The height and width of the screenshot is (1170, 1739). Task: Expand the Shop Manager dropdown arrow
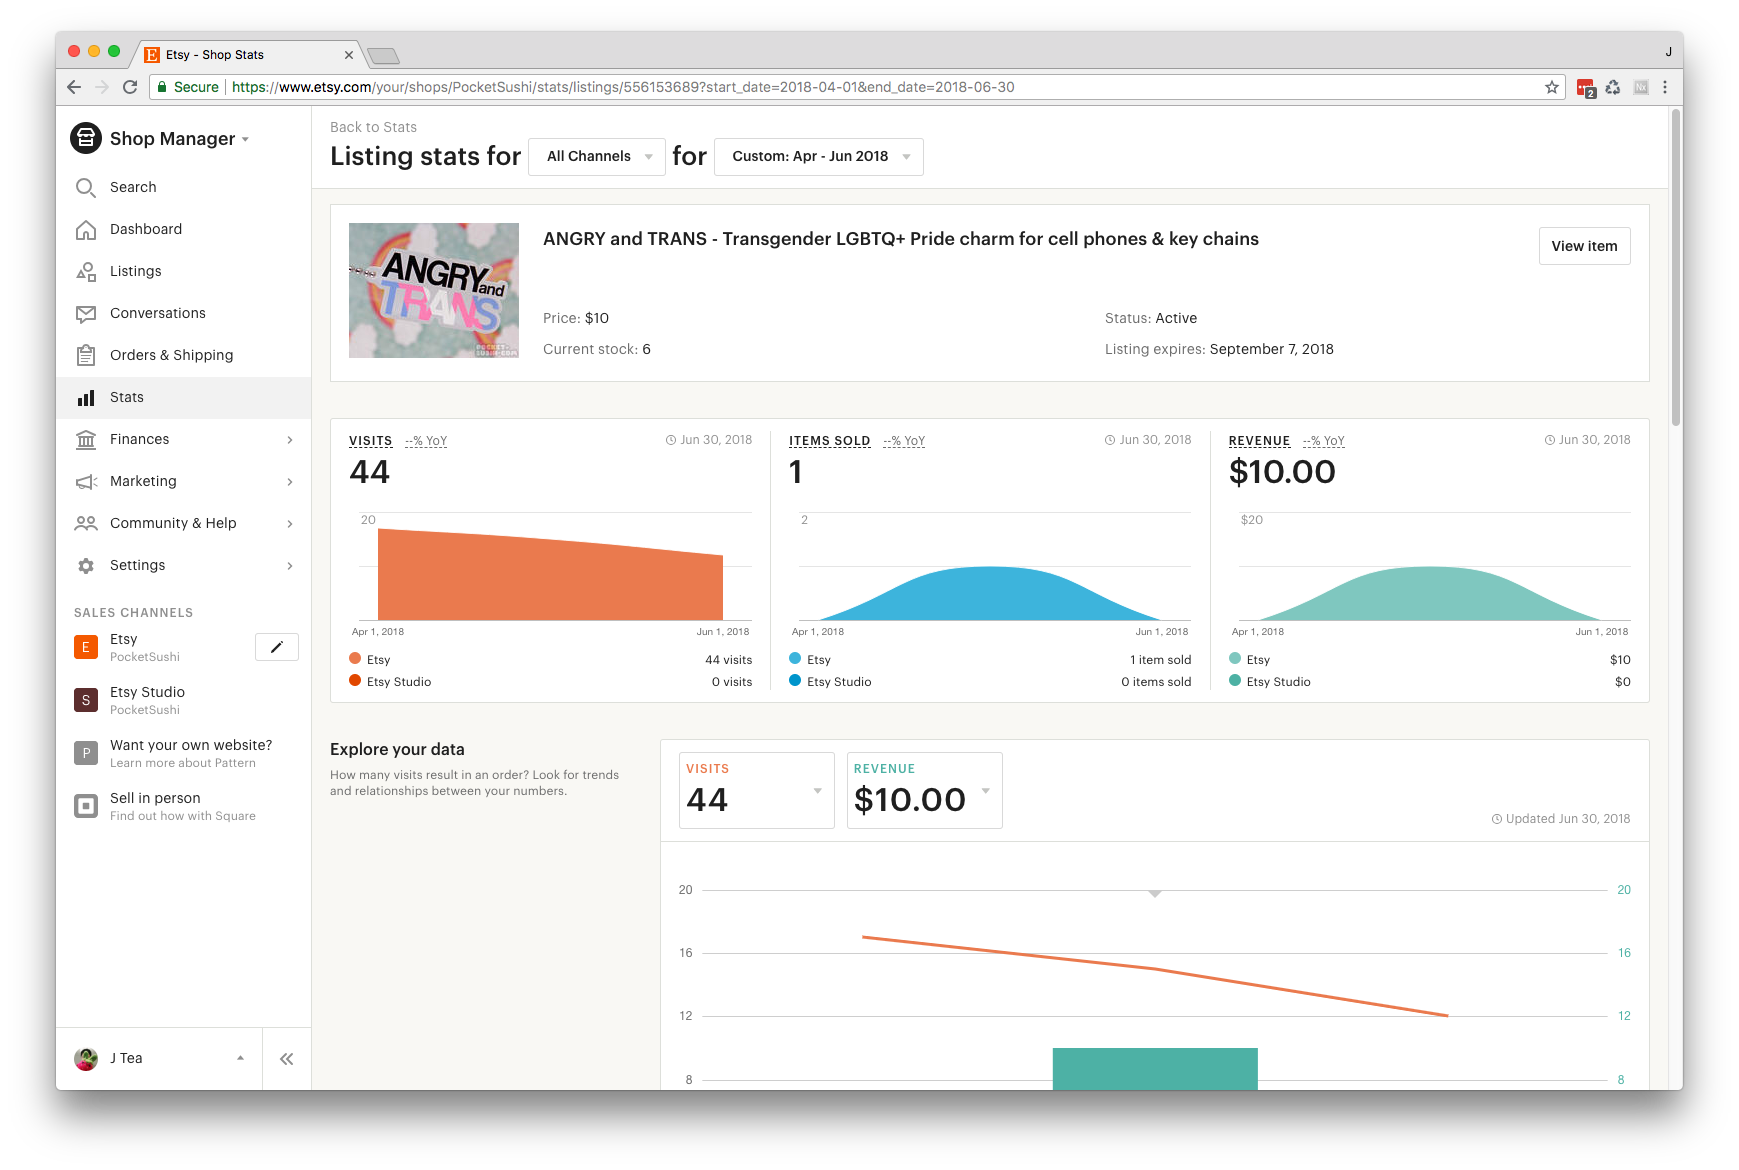[x=246, y=140]
